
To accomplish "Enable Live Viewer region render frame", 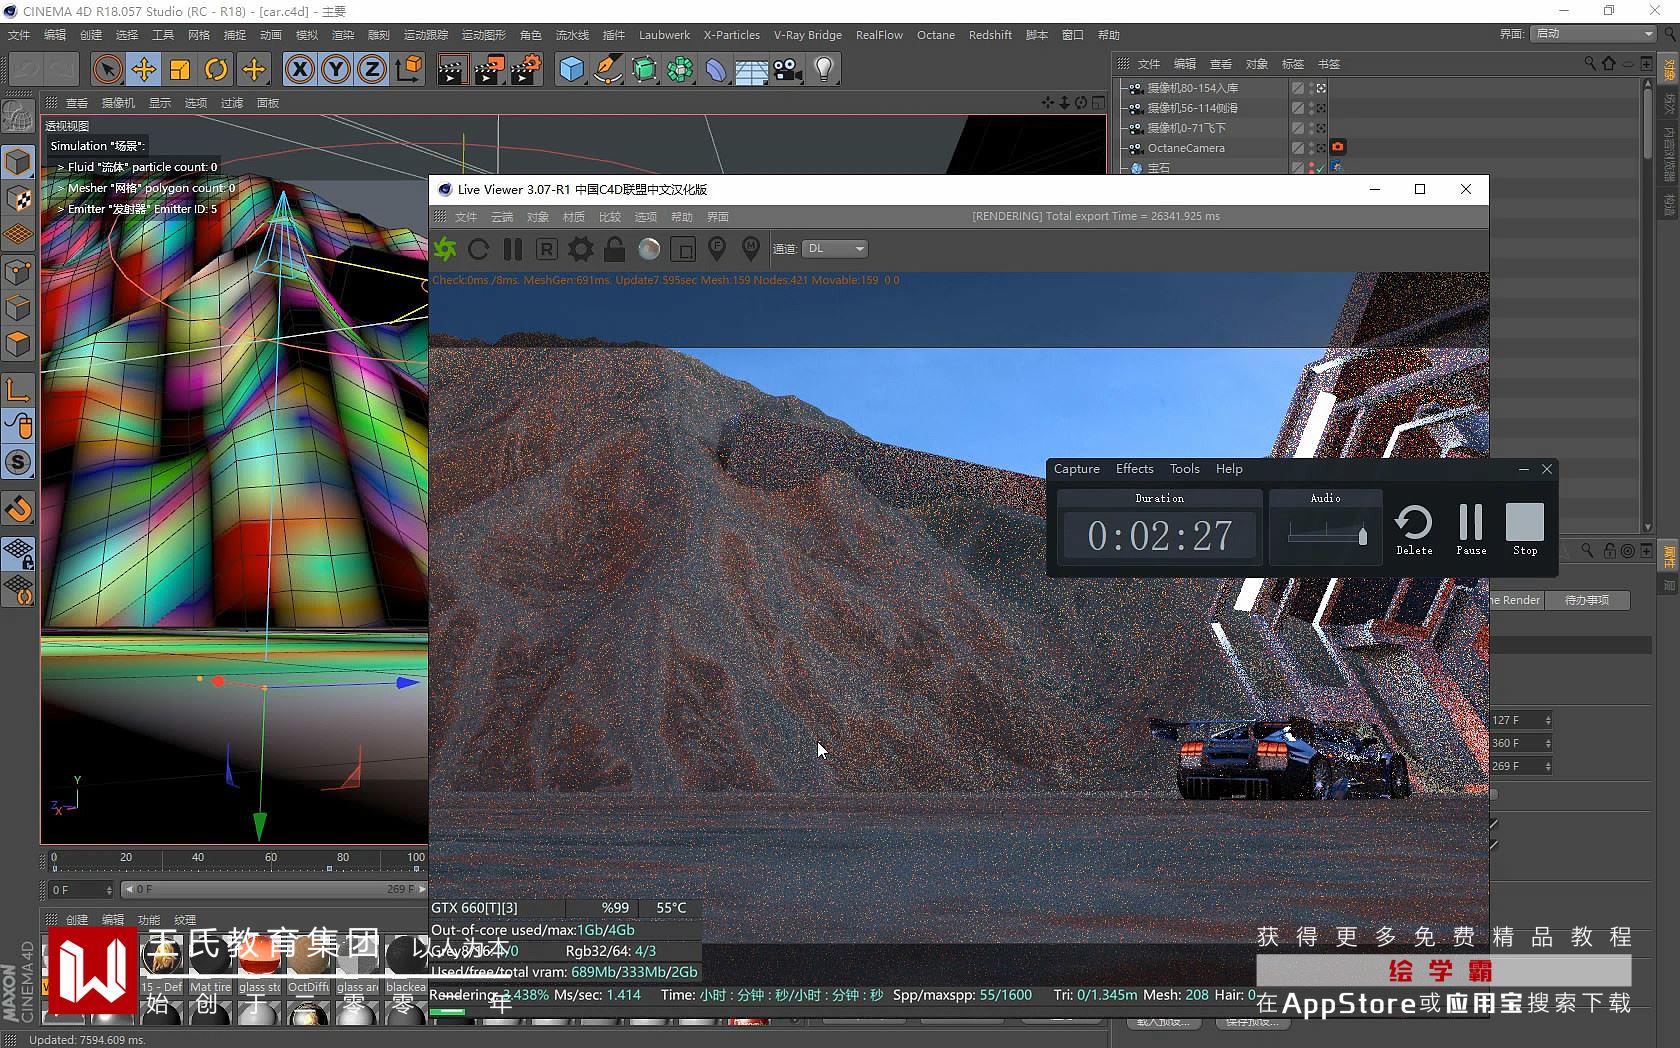I will tap(683, 249).
